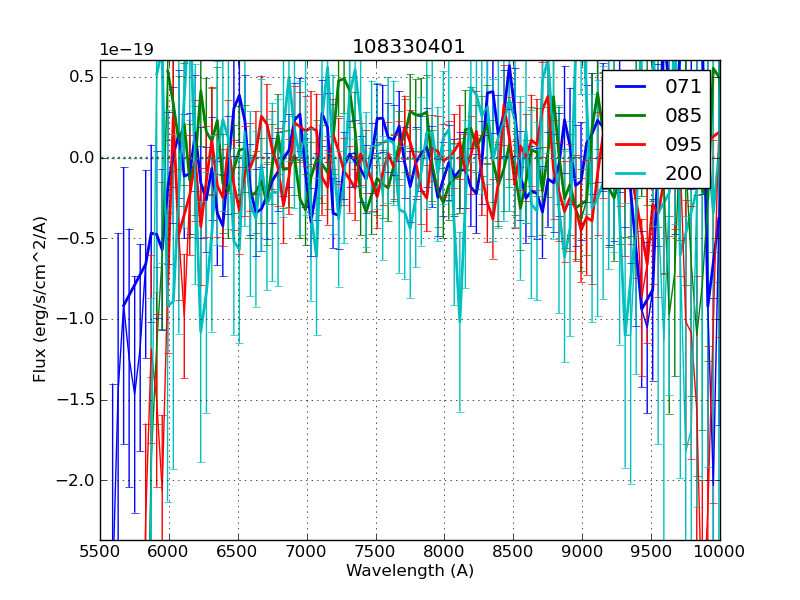This screenshot has height=600, width=800.
Task: Click the −2.0 y-axis tick label
Action: (76, 480)
